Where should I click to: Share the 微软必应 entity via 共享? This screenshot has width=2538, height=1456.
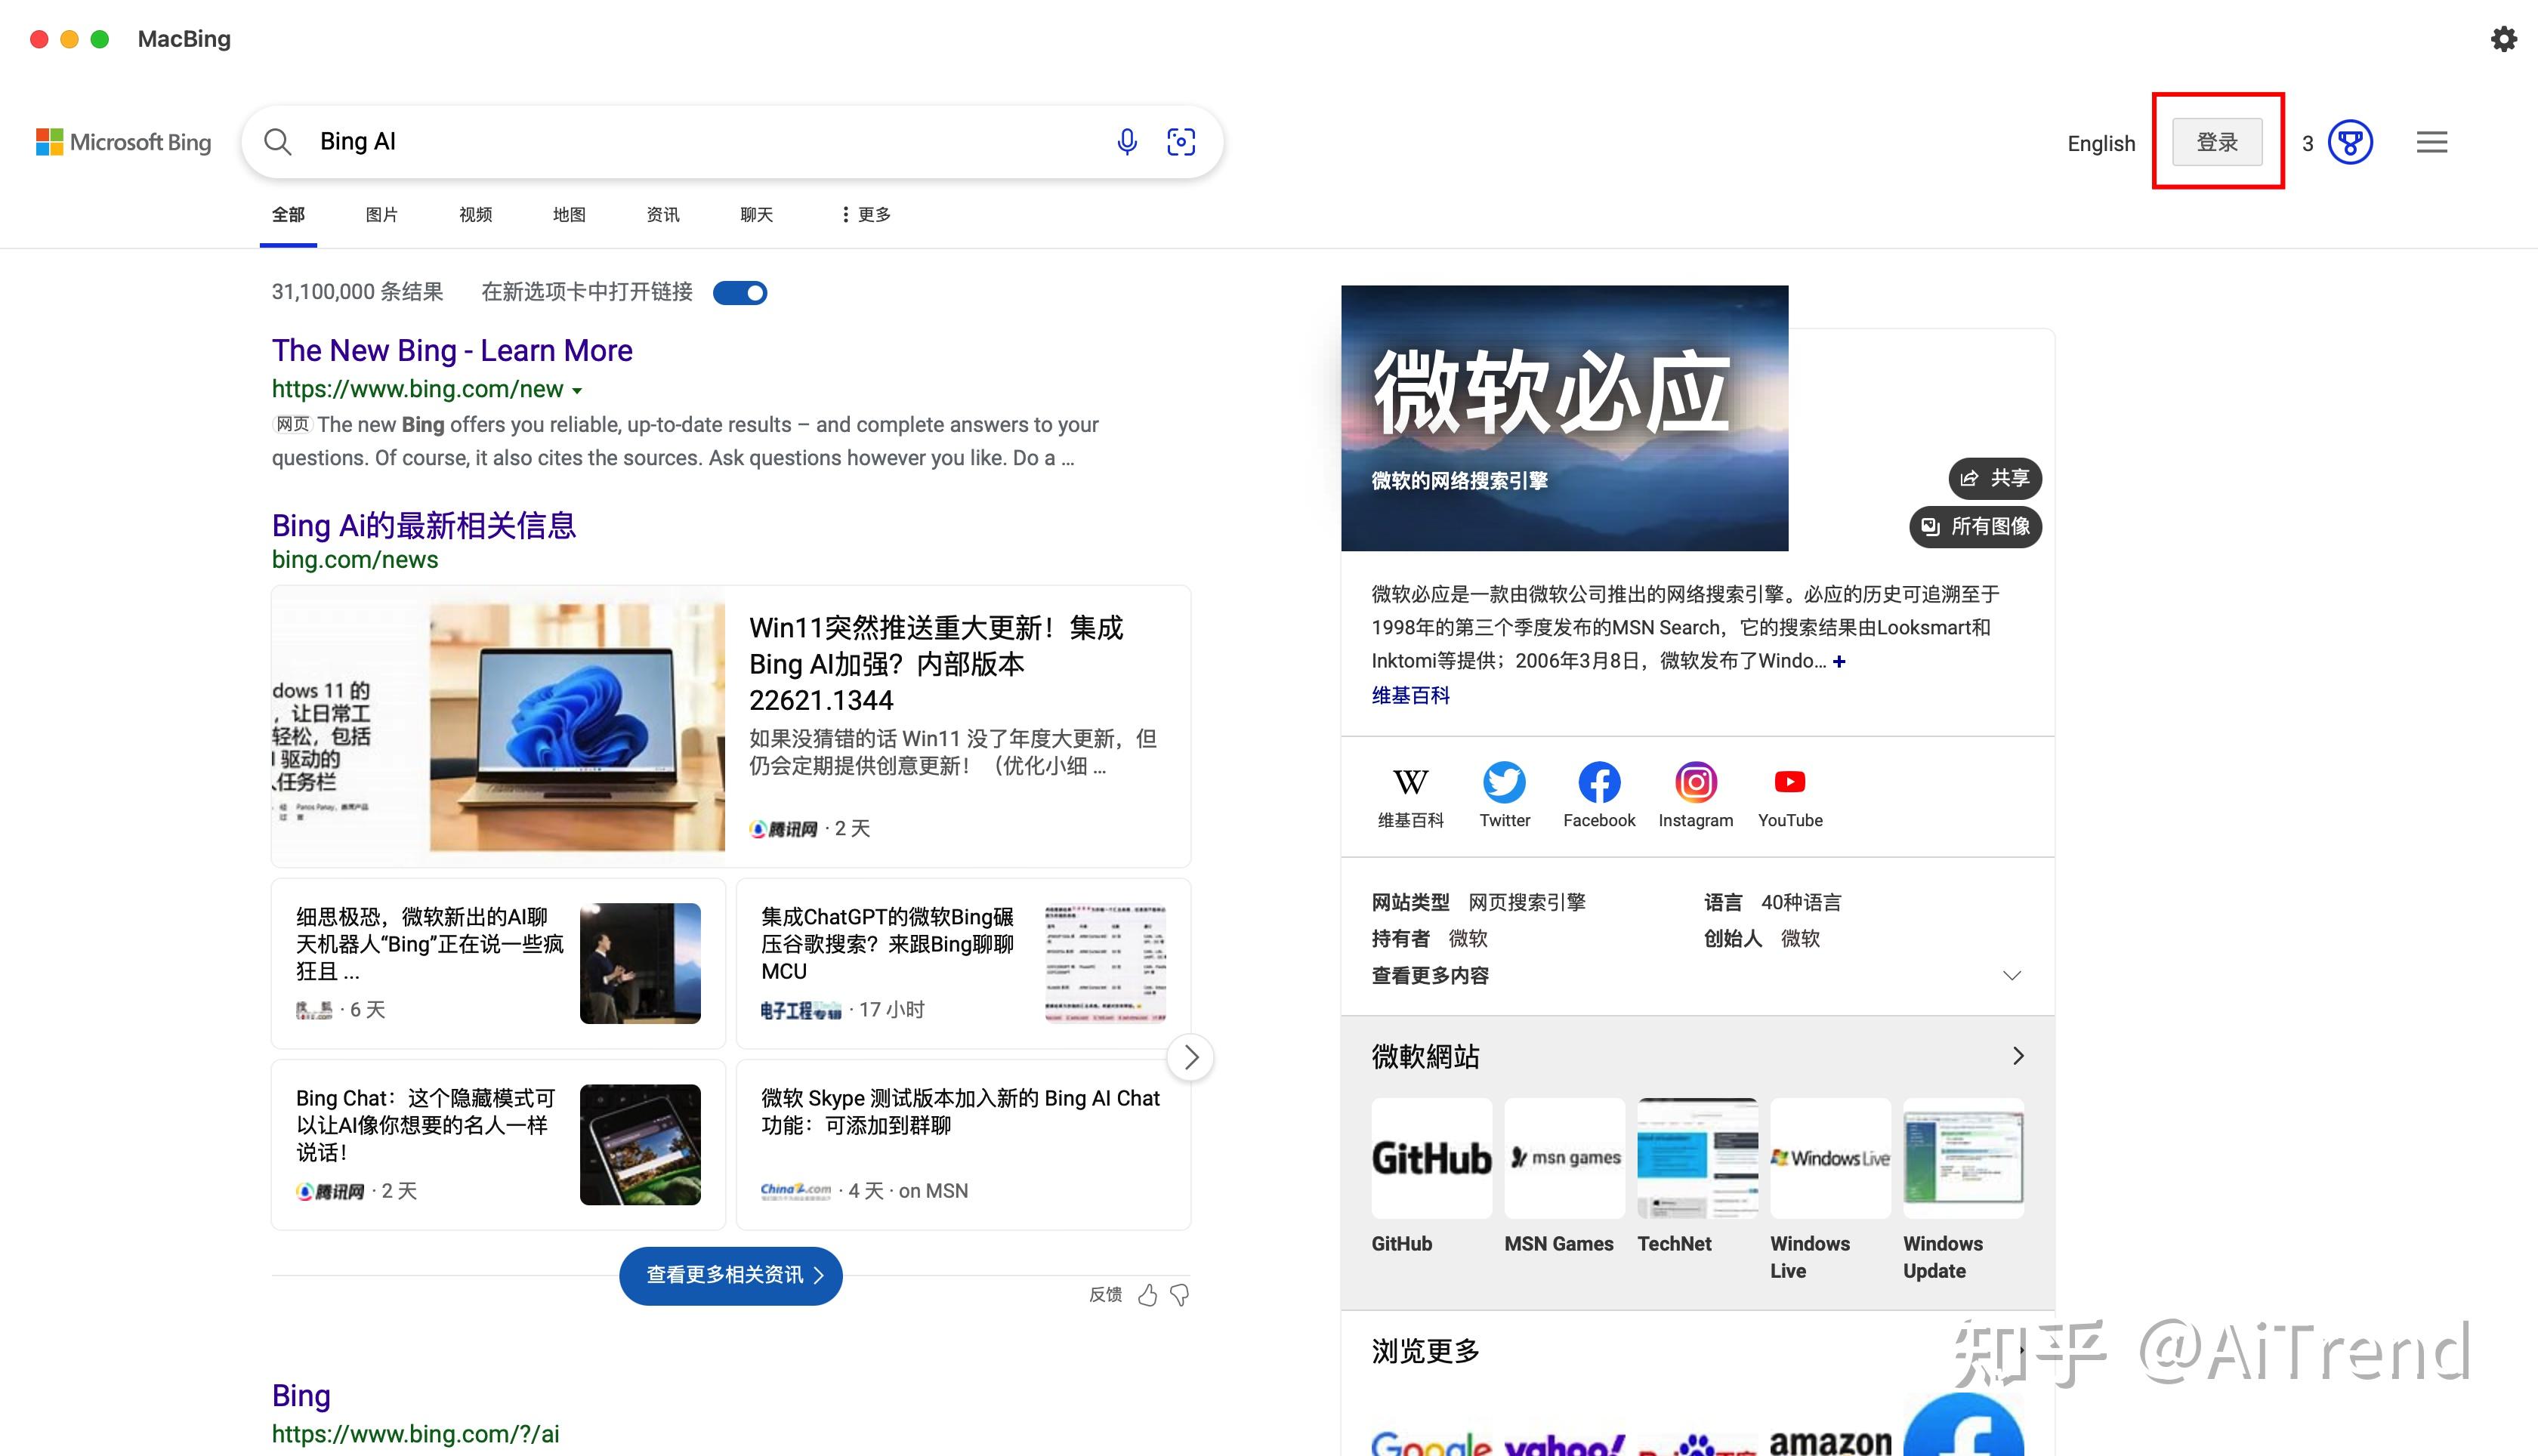point(1994,478)
